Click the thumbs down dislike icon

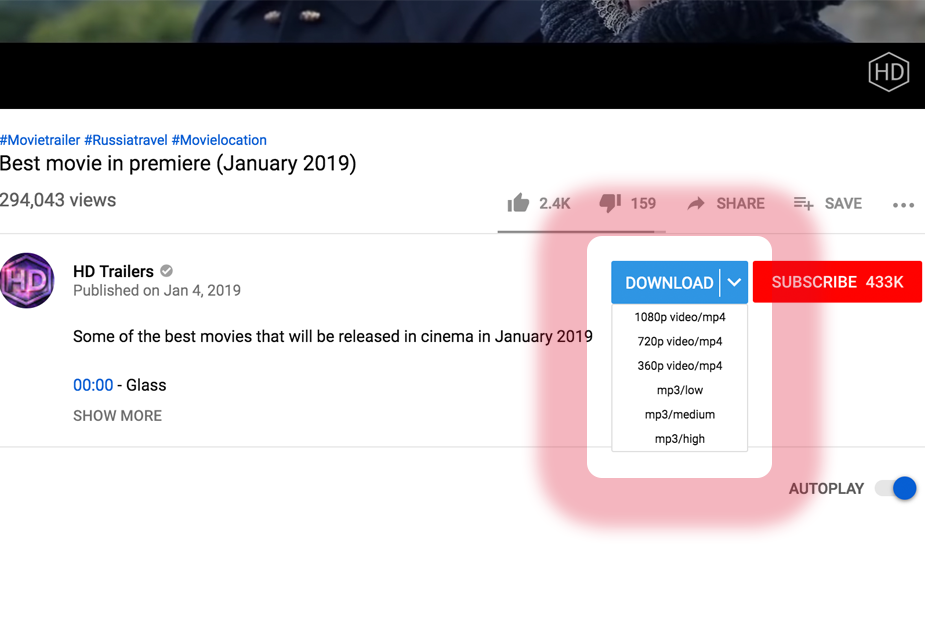click(610, 203)
